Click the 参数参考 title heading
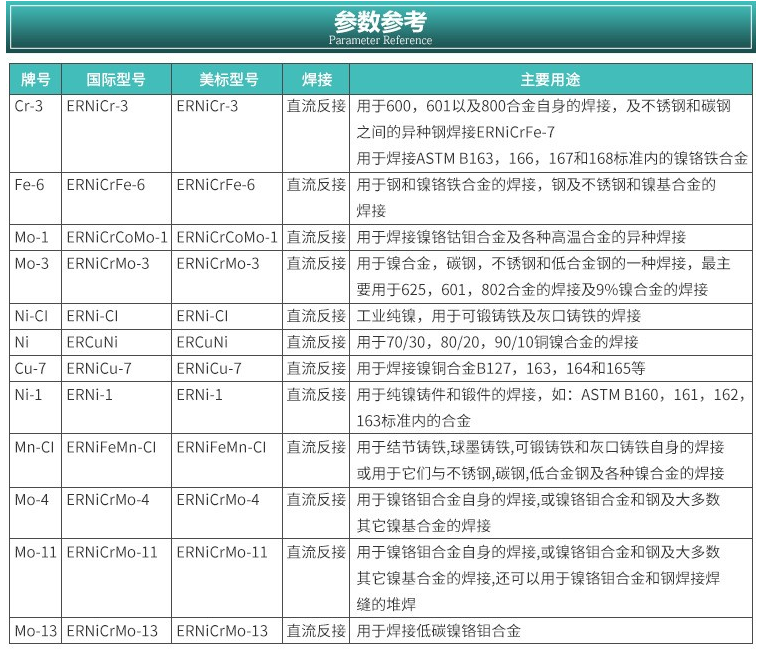 380,21
